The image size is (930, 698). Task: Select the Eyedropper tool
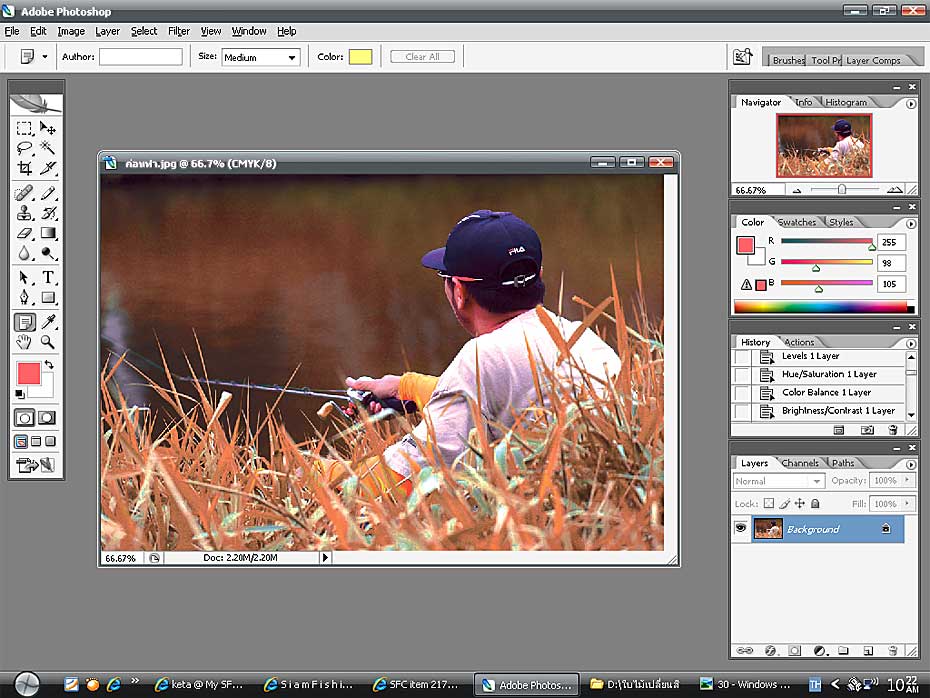tap(48, 322)
